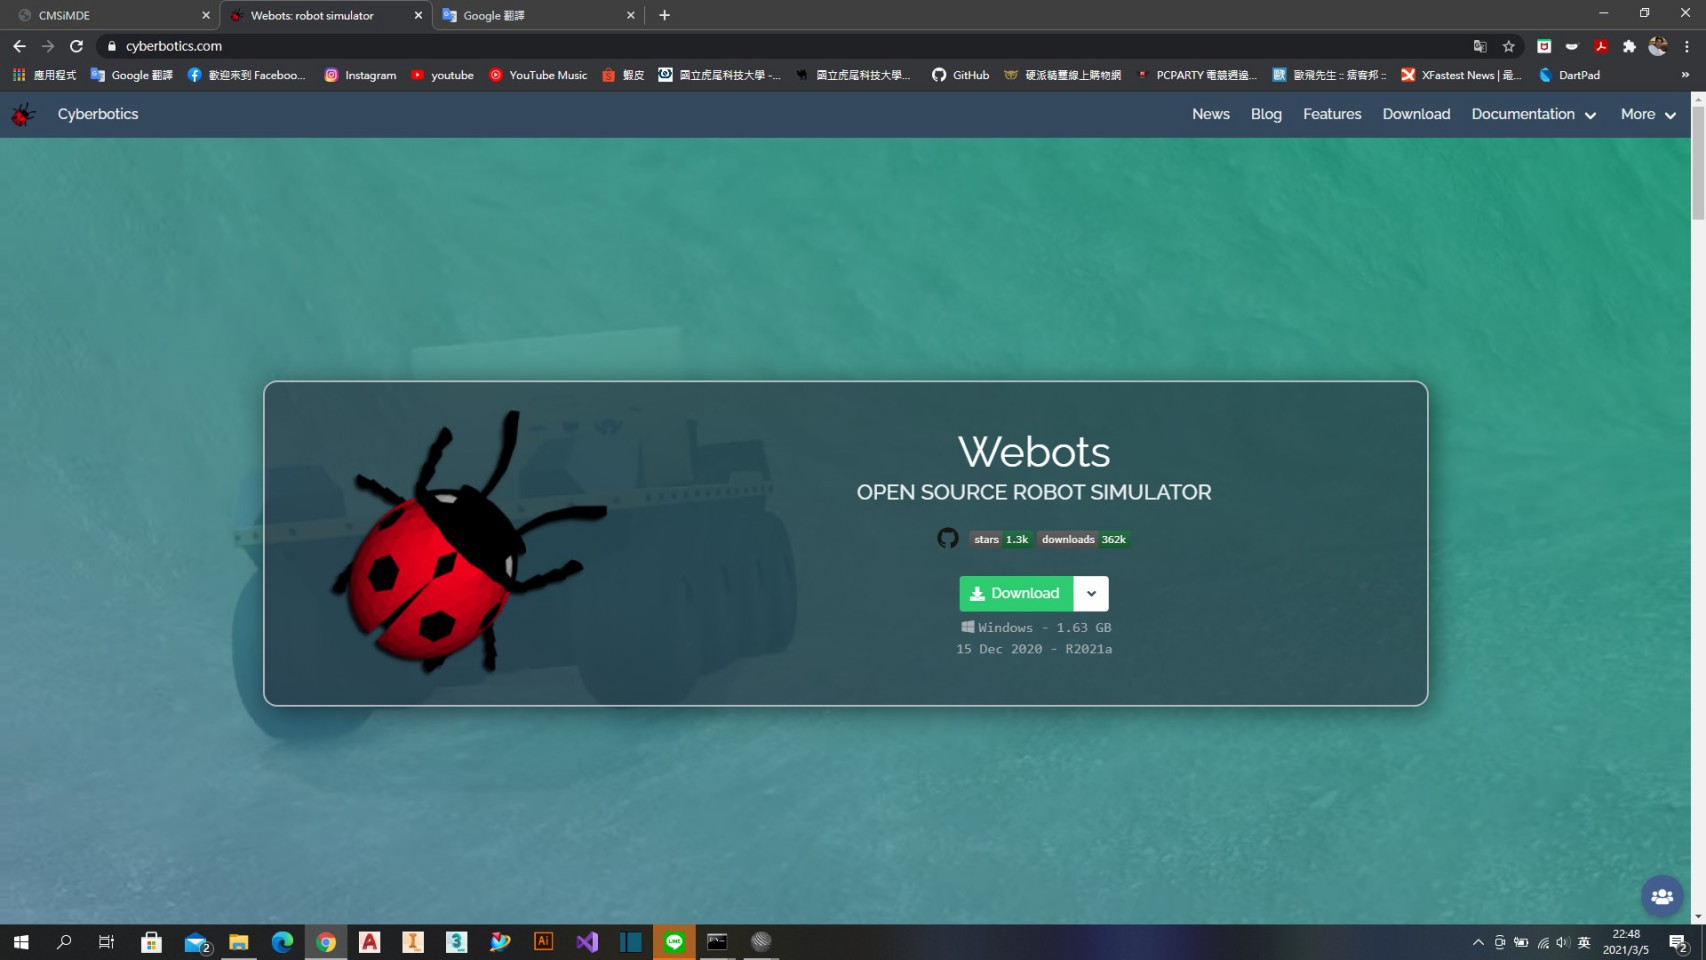The image size is (1706, 960).
Task: Click the page vertical scrollbar thumb
Action: click(1698, 161)
